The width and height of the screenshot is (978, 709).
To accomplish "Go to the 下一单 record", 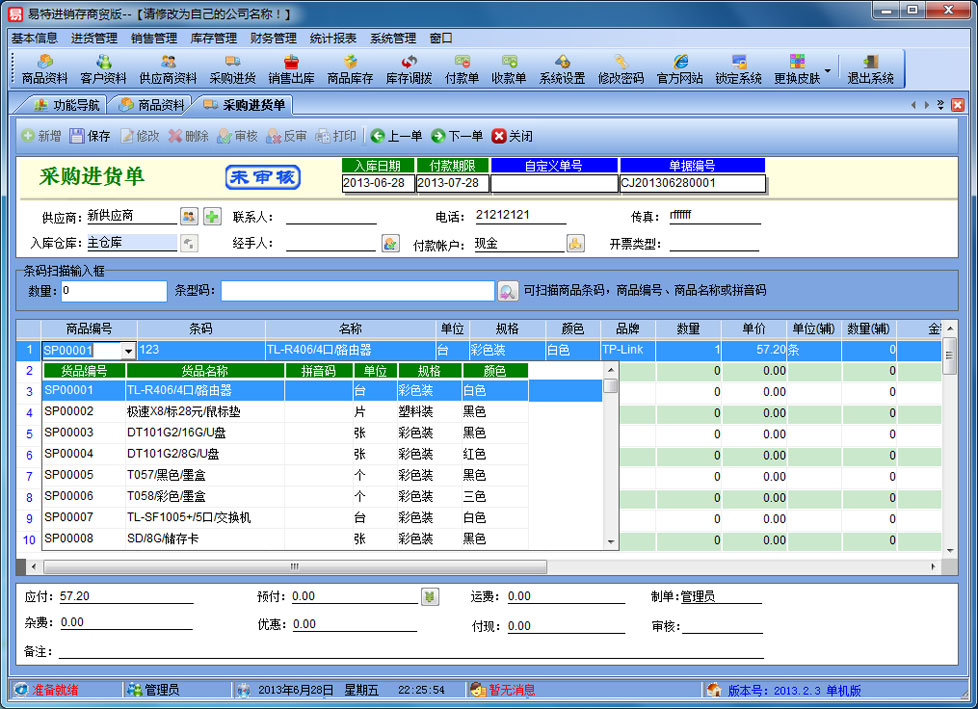I will 457,136.
